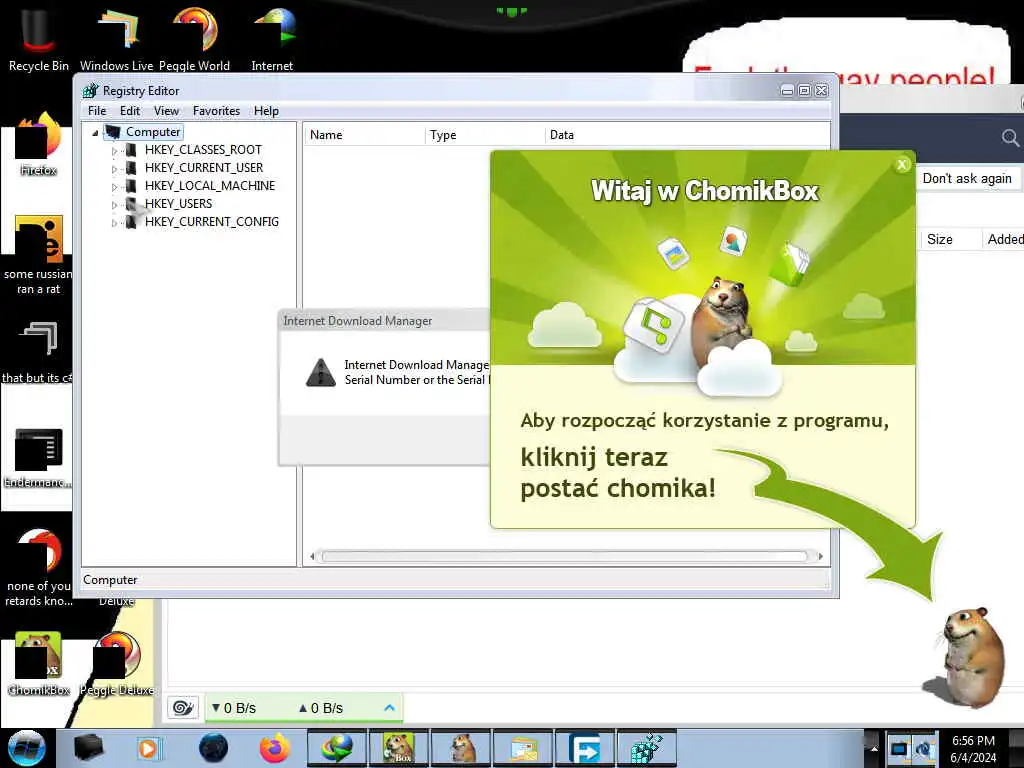Click the Added column header in the background window
Viewport: 1024px width, 768px height.
point(1004,239)
